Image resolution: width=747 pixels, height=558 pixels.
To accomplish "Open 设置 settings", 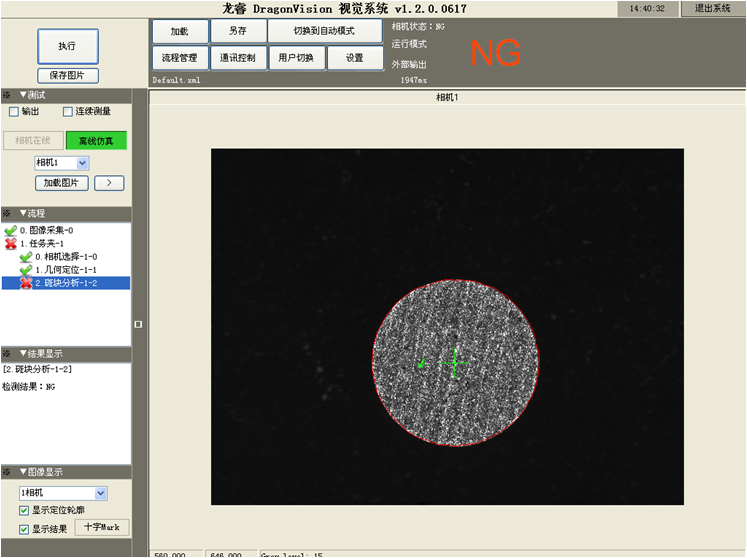I will click(355, 58).
